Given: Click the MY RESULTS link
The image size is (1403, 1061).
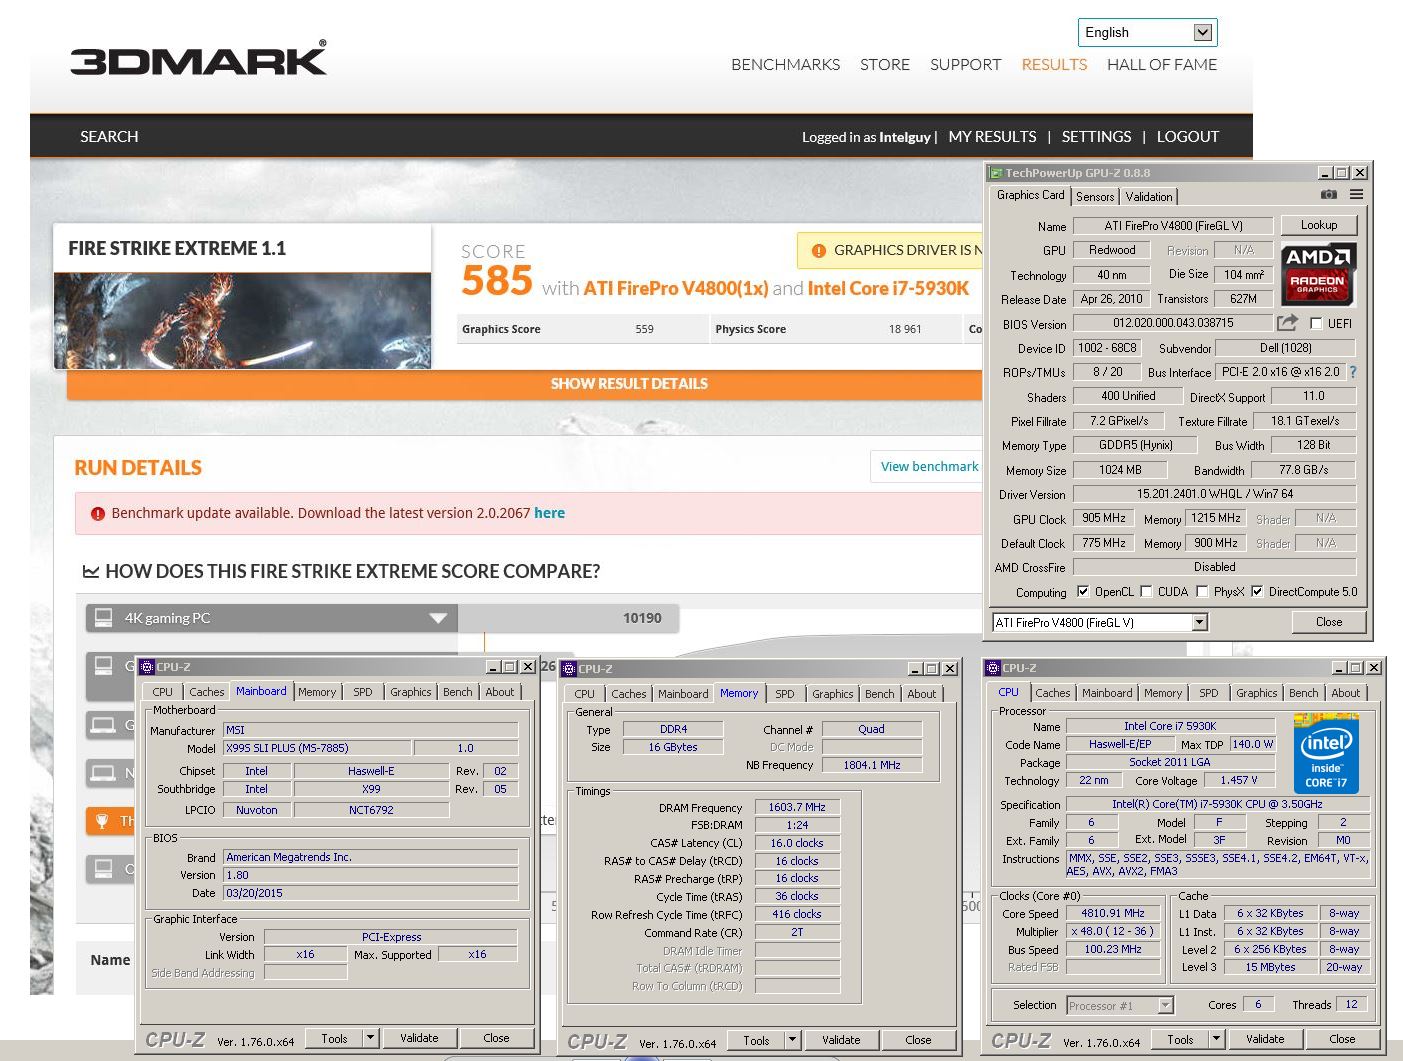Looking at the screenshot, I should click(x=992, y=137).
